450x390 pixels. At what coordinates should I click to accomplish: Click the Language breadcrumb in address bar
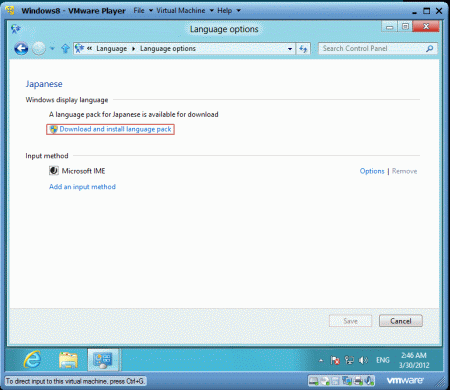[111, 49]
